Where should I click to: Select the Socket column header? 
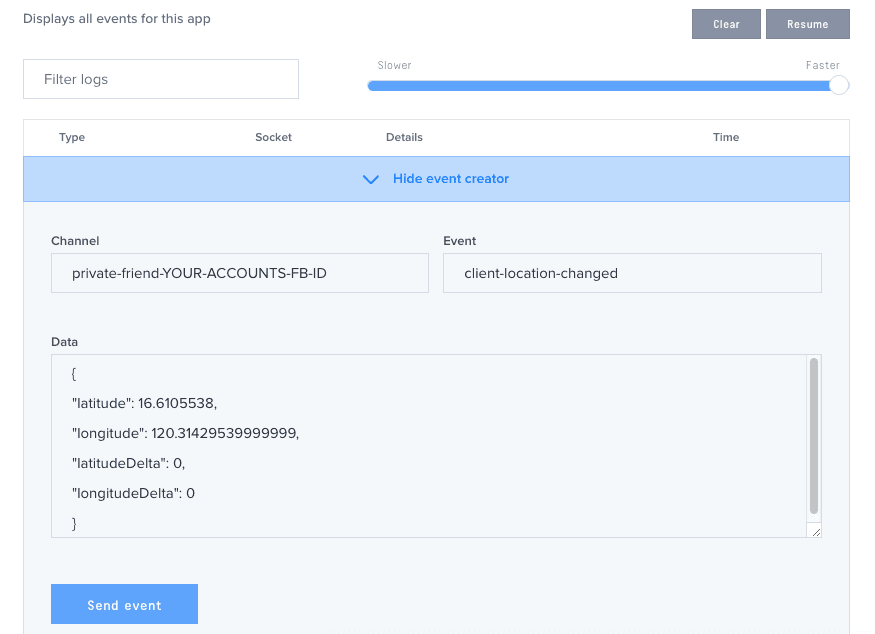tap(273, 137)
